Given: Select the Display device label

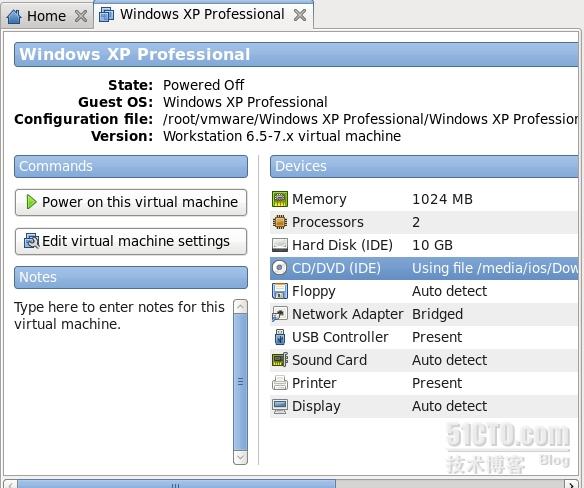Looking at the screenshot, I should 316,406.
